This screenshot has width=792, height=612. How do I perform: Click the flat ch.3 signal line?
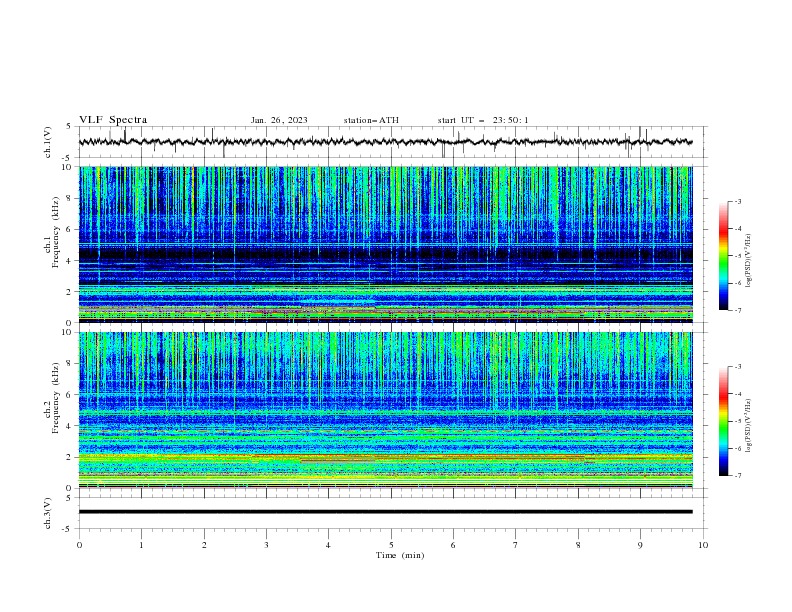(x=385, y=512)
